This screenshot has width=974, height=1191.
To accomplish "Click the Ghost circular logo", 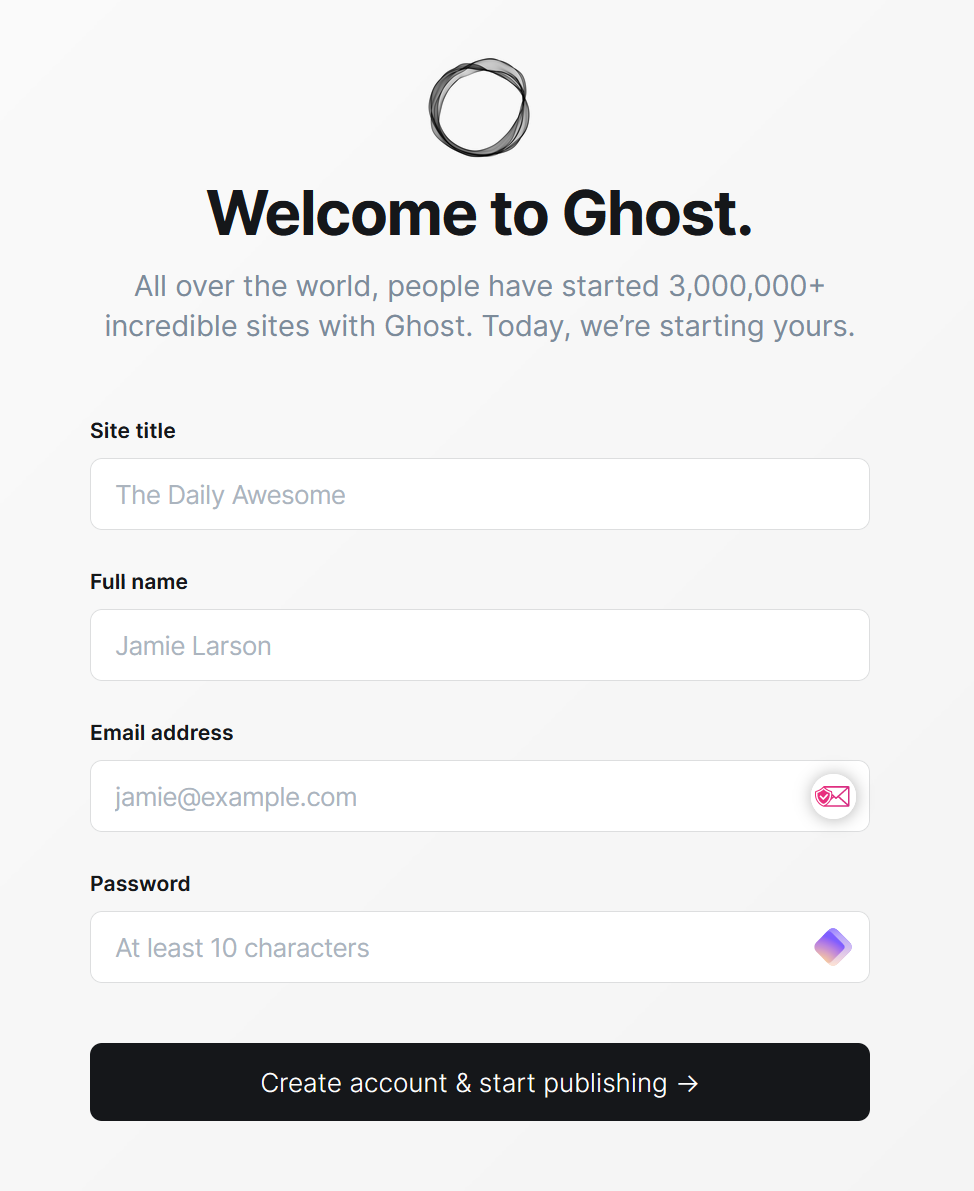I will click(479, 107).
